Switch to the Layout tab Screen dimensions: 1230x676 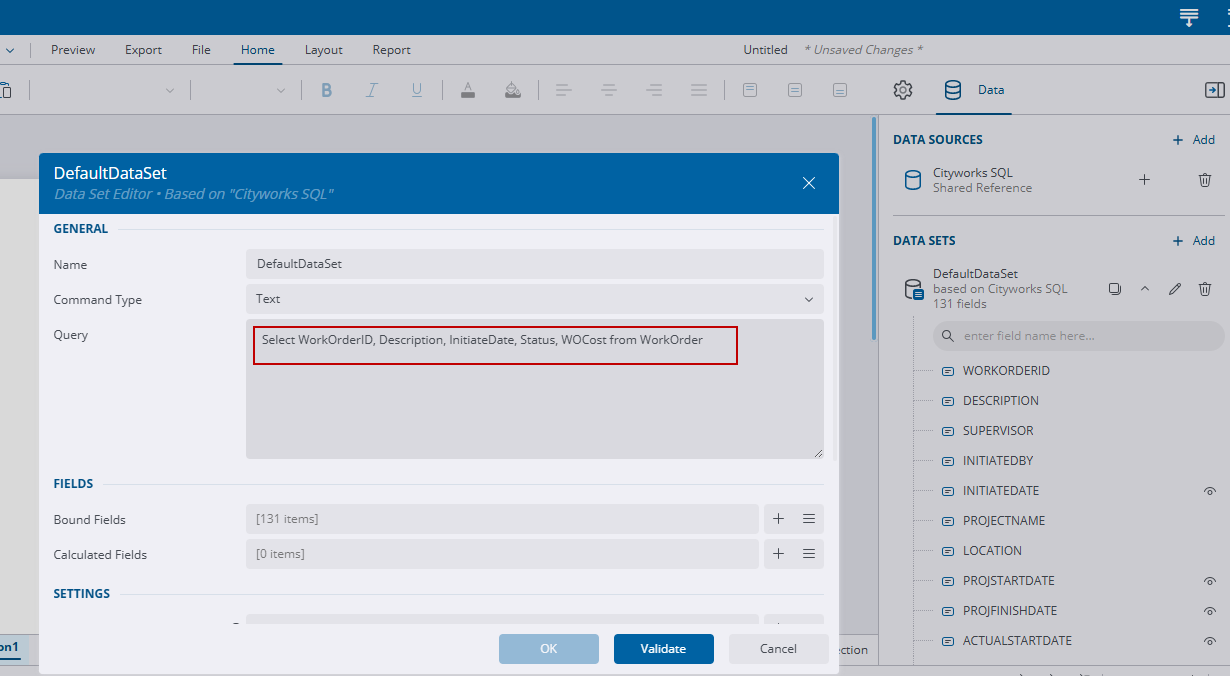323,50
